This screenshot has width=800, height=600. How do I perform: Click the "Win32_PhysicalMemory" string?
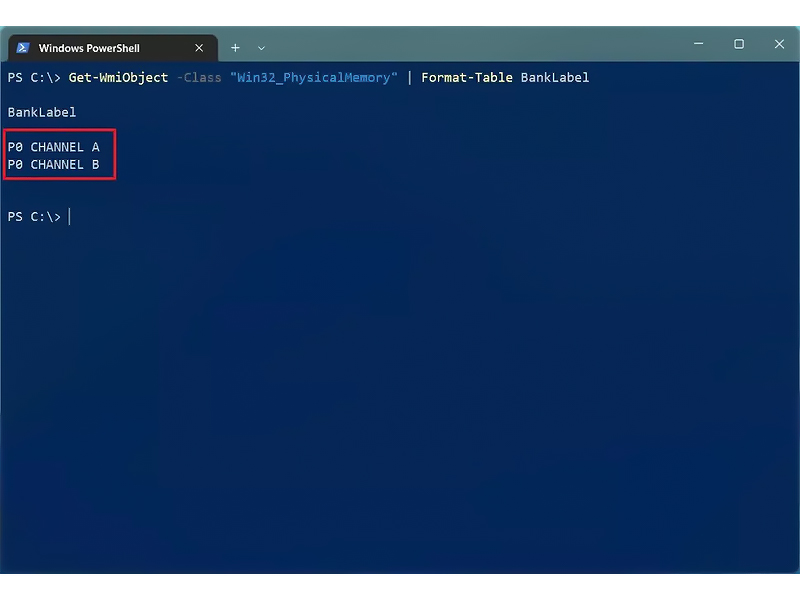tap(313, 78)
